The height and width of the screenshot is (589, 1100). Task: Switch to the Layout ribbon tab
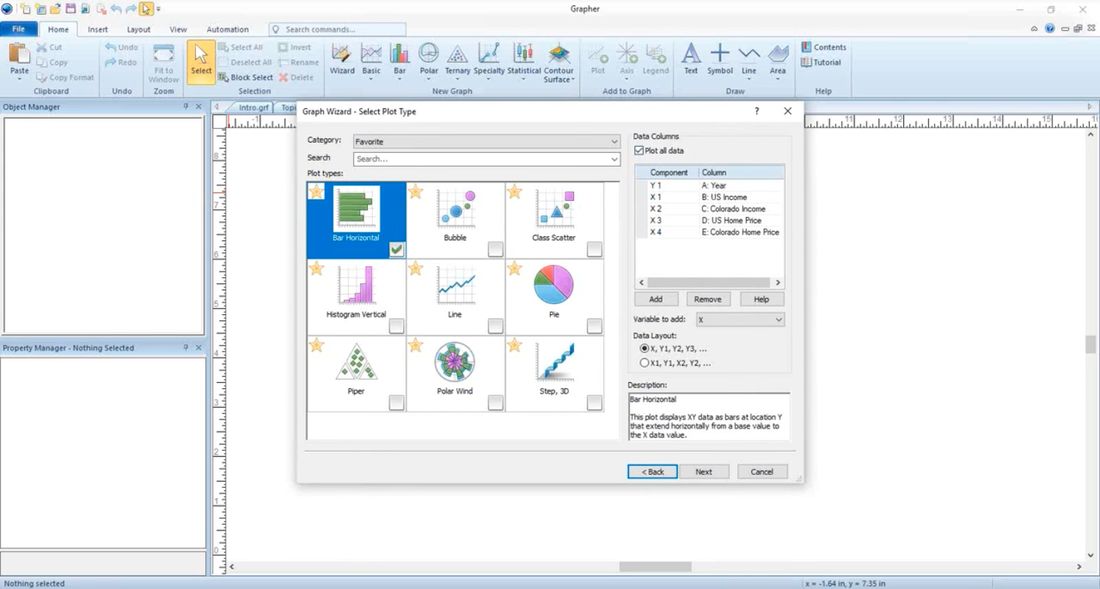pos(138,29)
